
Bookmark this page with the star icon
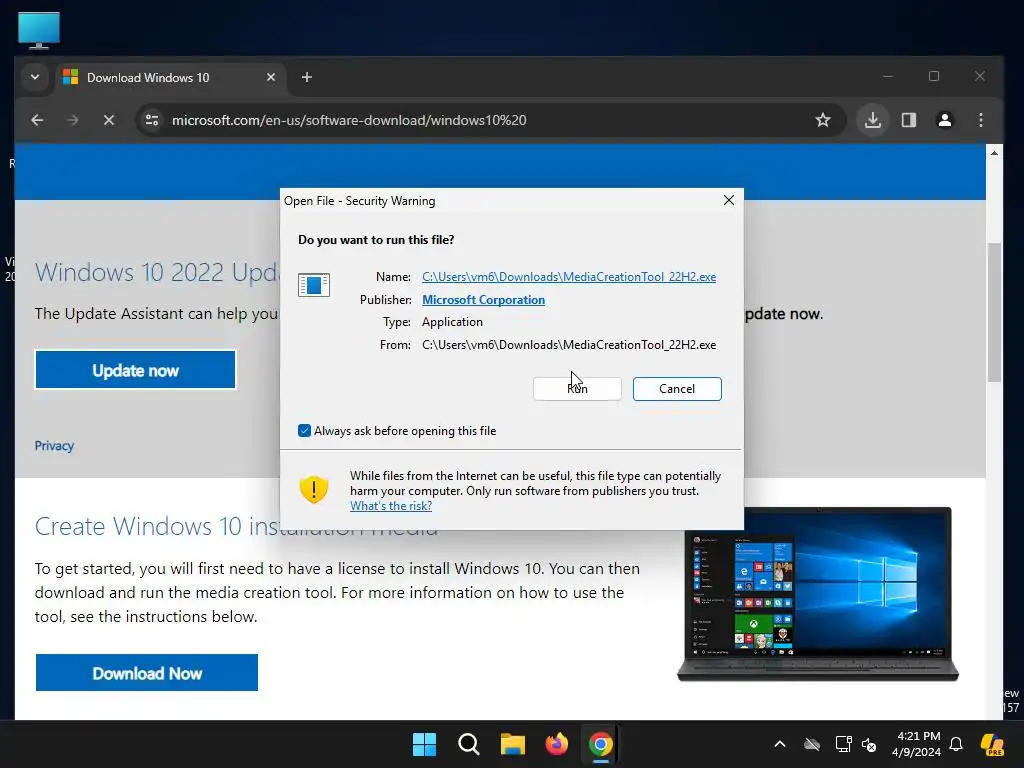pos(823,120)
